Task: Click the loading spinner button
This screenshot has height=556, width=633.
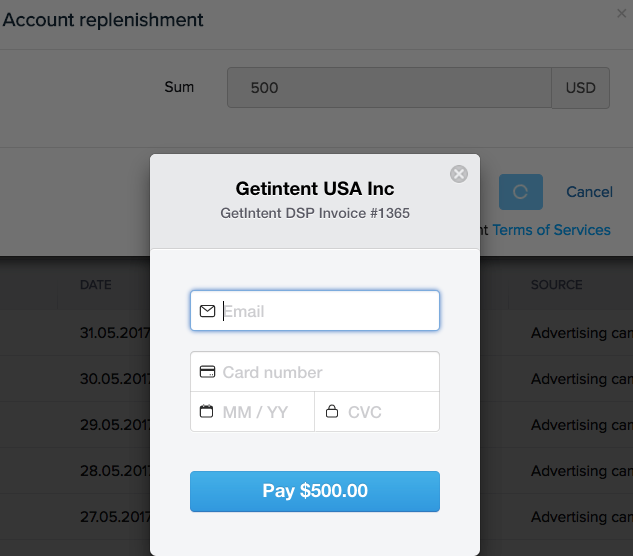Action: (x=520, y=191)
